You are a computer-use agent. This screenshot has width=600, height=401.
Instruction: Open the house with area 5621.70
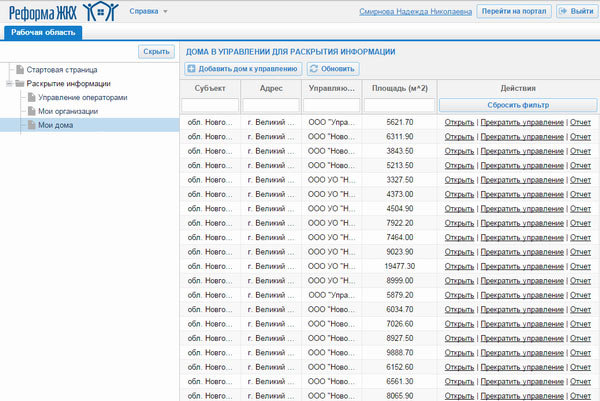point(459,121)
